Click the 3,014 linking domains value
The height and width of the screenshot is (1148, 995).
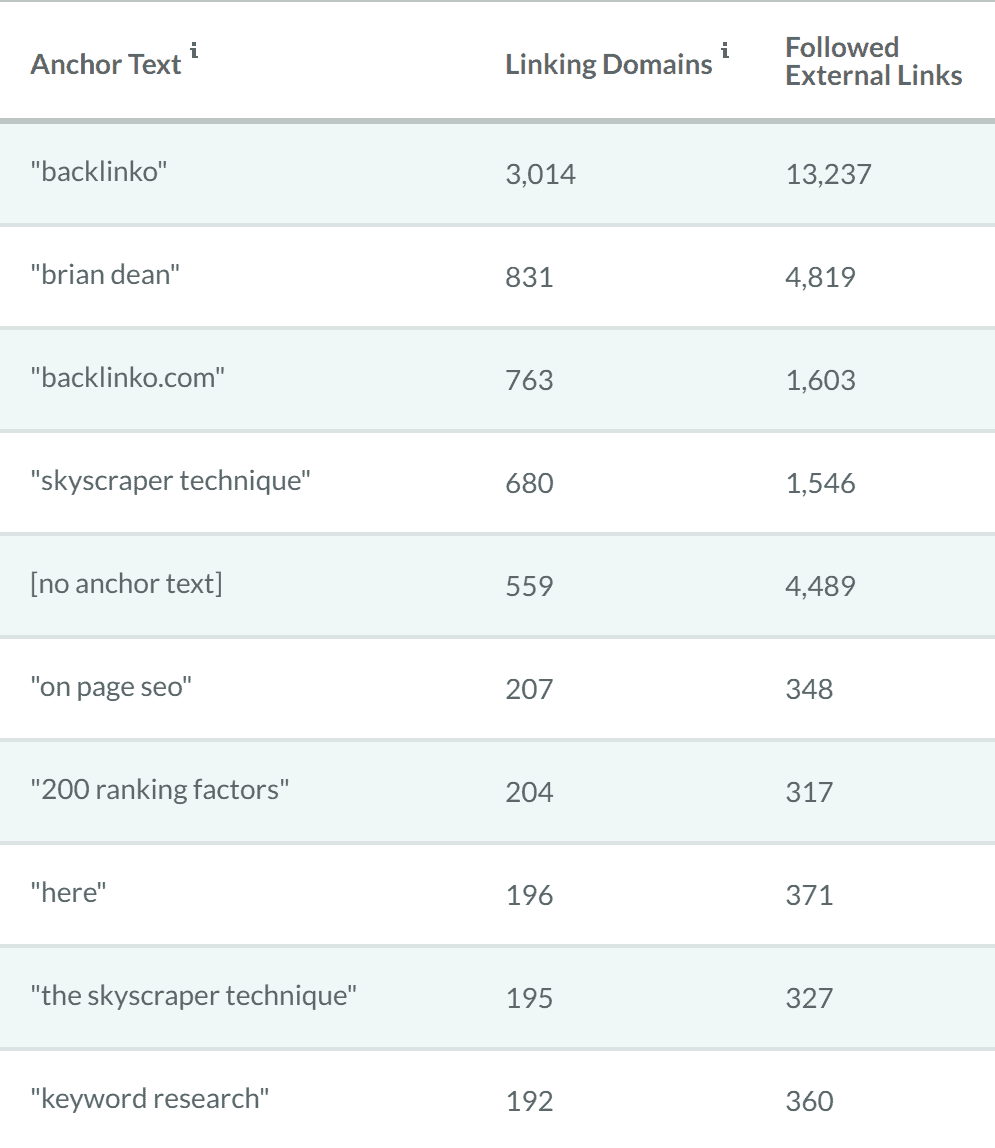click(x=540, y=174)
